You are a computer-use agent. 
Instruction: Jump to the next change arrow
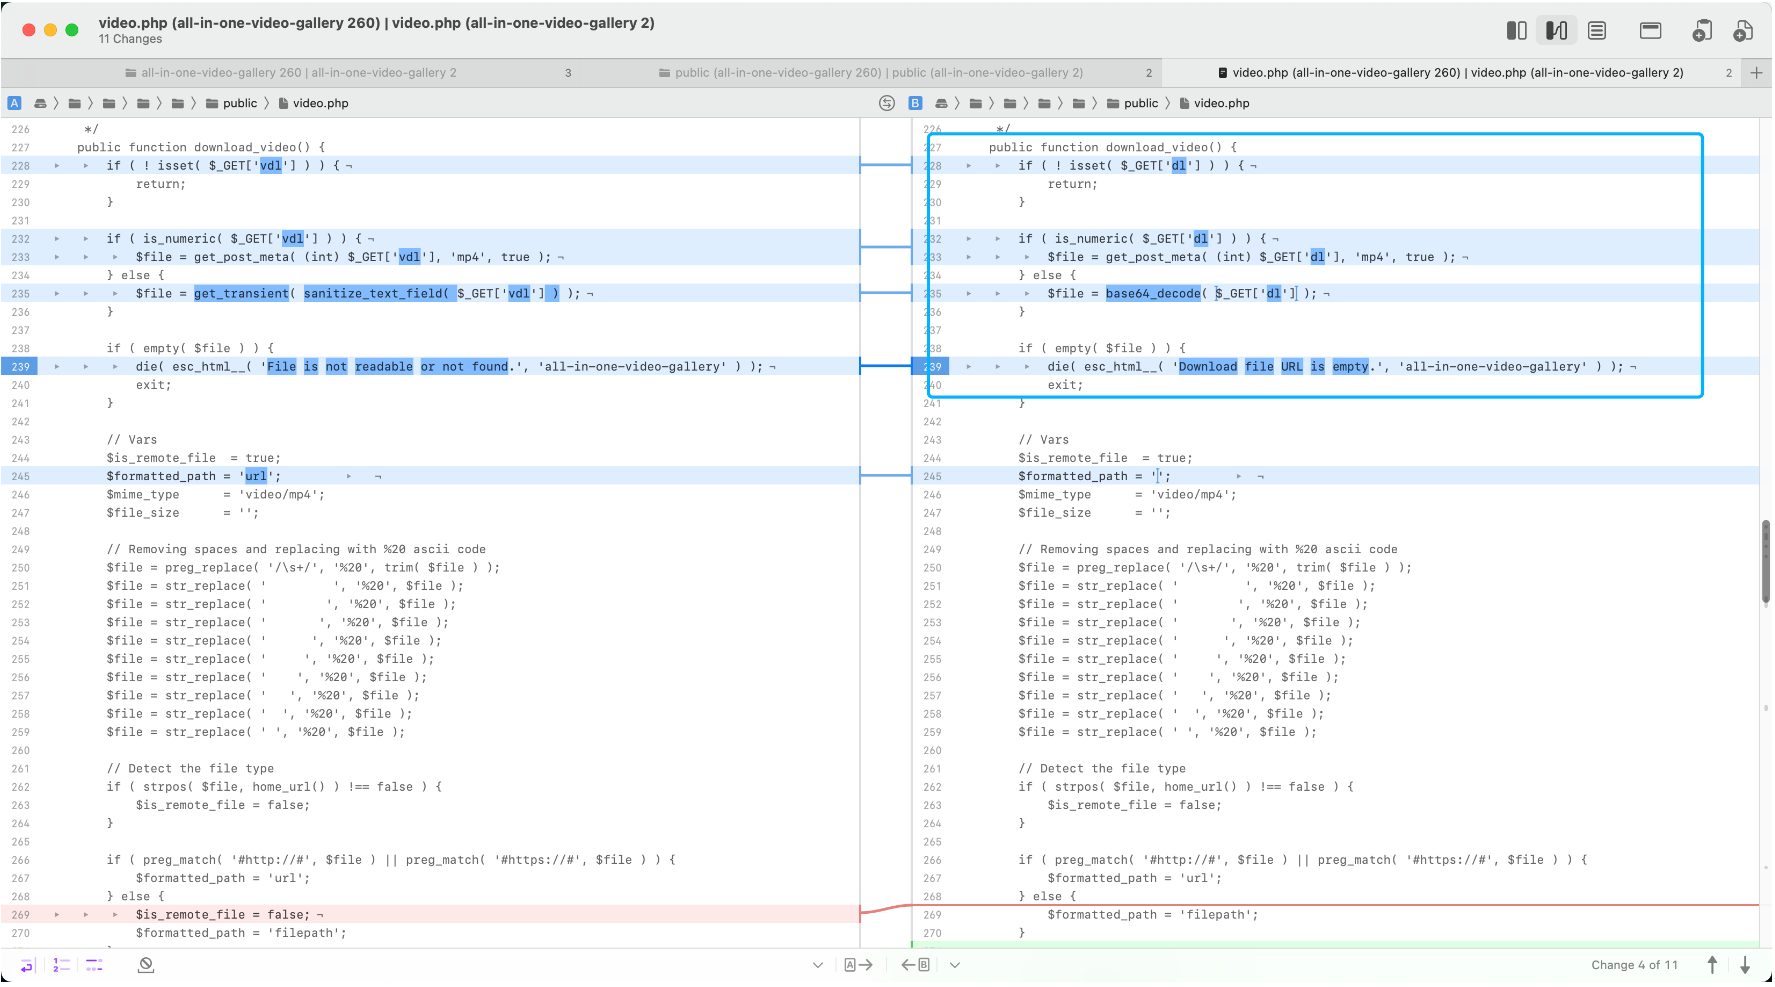1745,965
